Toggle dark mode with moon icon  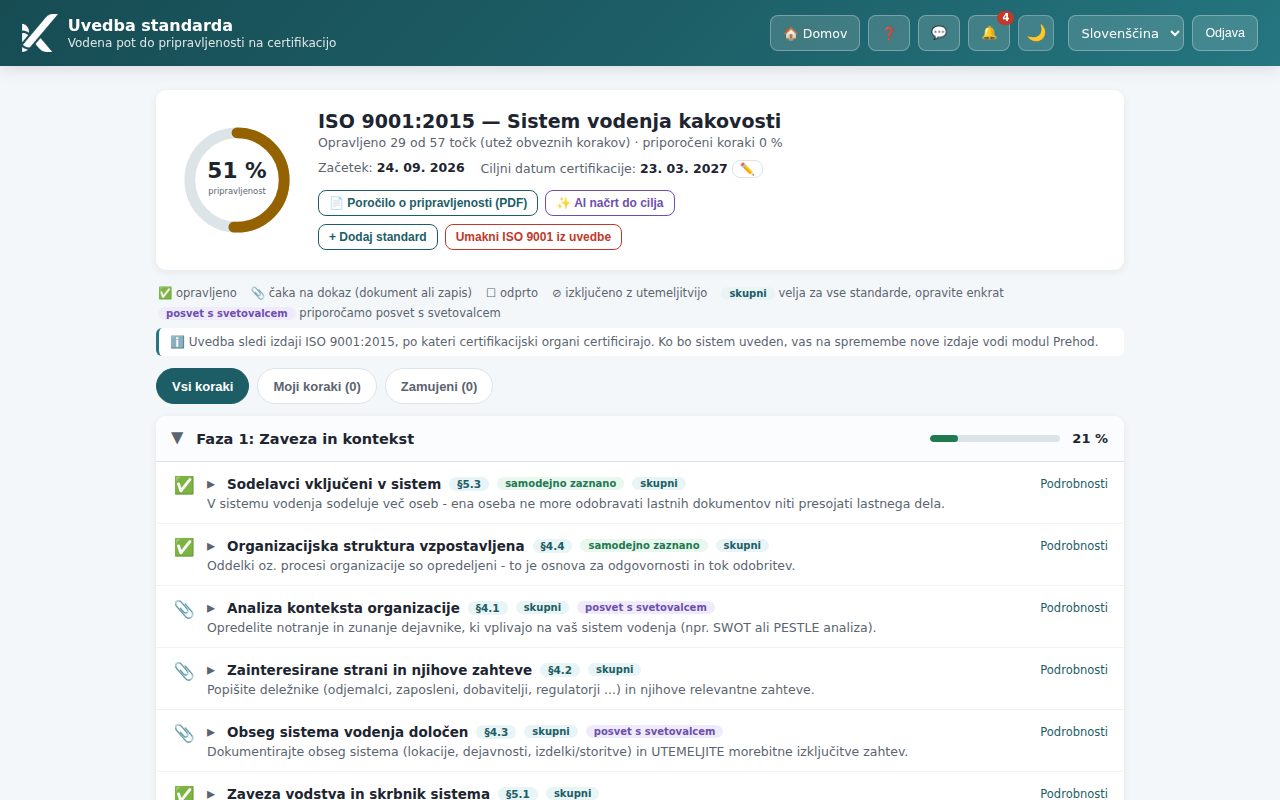pos(1036,33)
